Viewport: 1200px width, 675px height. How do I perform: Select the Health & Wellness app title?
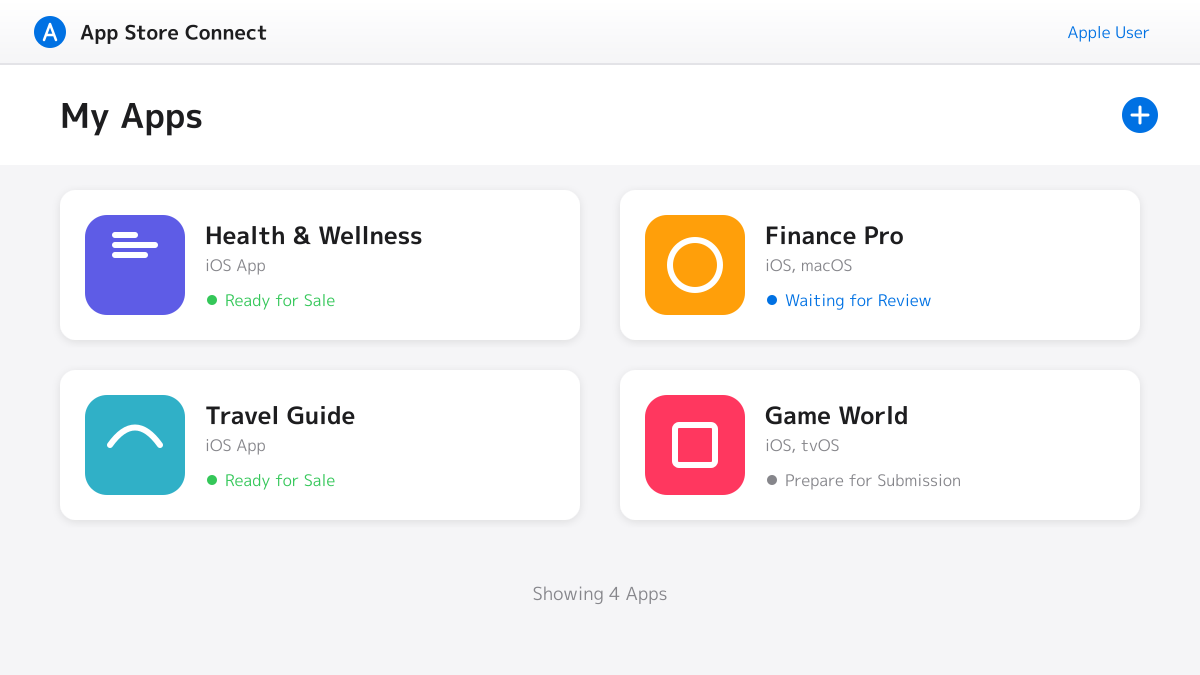coord(314,236)
